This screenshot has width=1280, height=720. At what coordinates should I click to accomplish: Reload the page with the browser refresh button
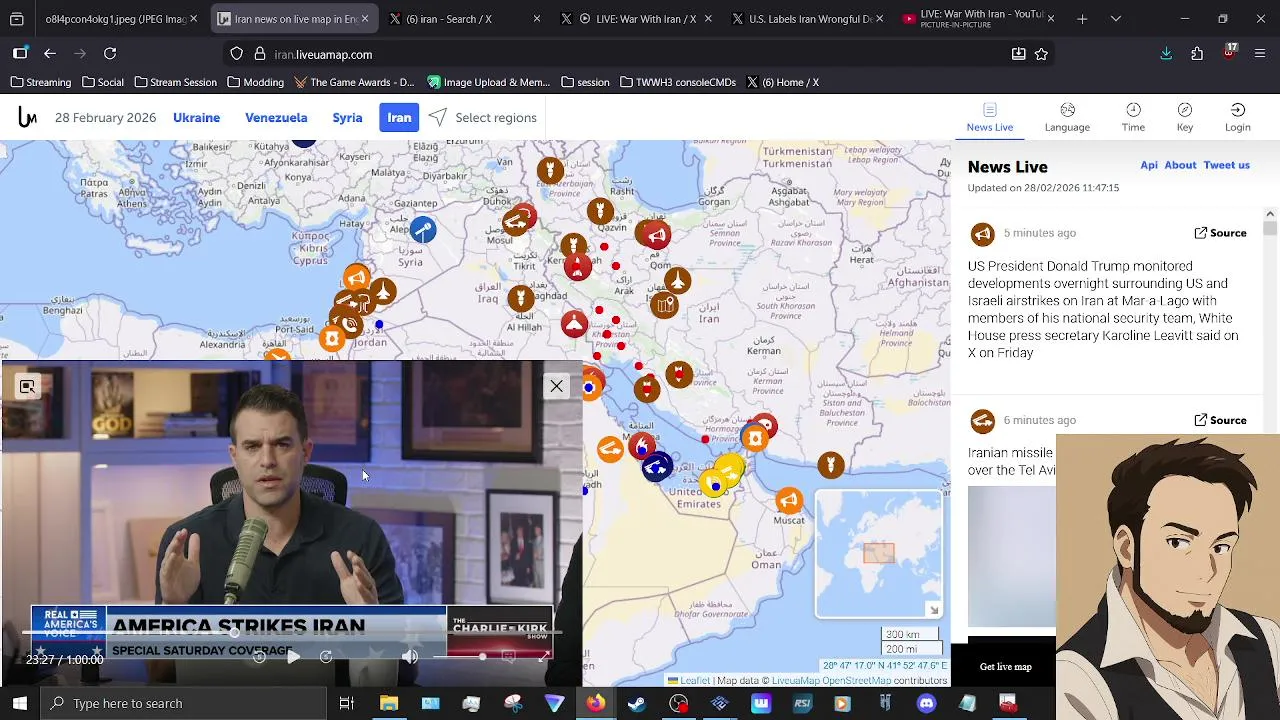(110, 53)
